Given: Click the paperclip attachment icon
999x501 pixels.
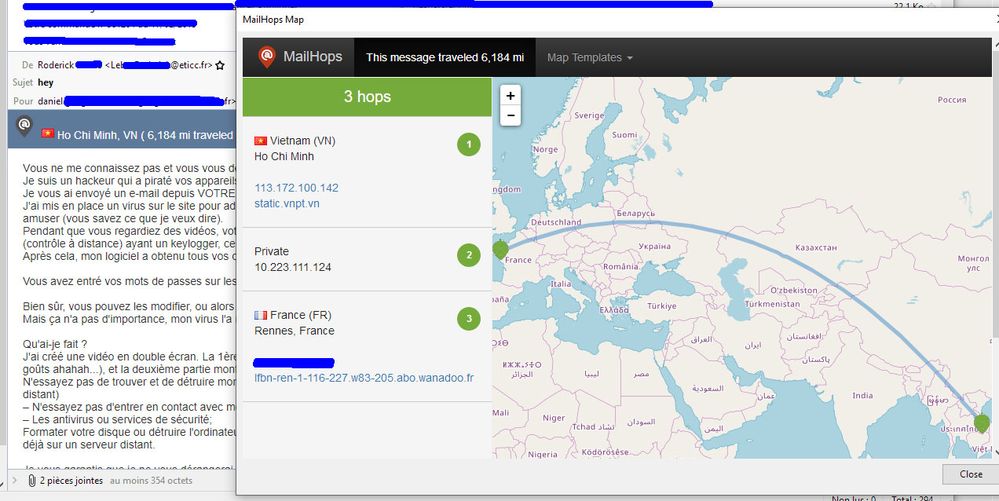Looking at the screenshot, I should pyautogui.click(x=29, y=481).
